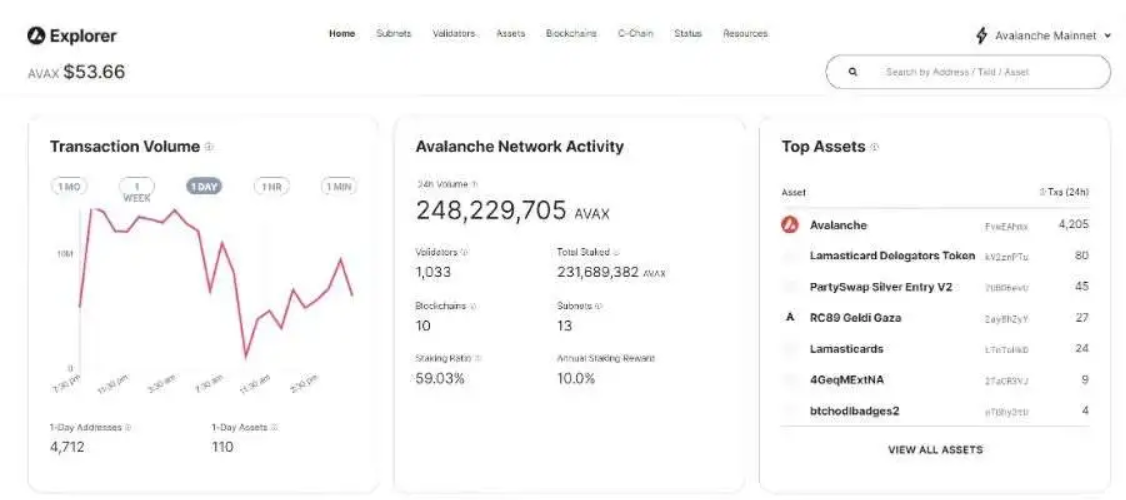This screenshot has height=500, width=1126.
Task: Click the 248,229,705 AVAX volume value
Action: pos(513,211)
